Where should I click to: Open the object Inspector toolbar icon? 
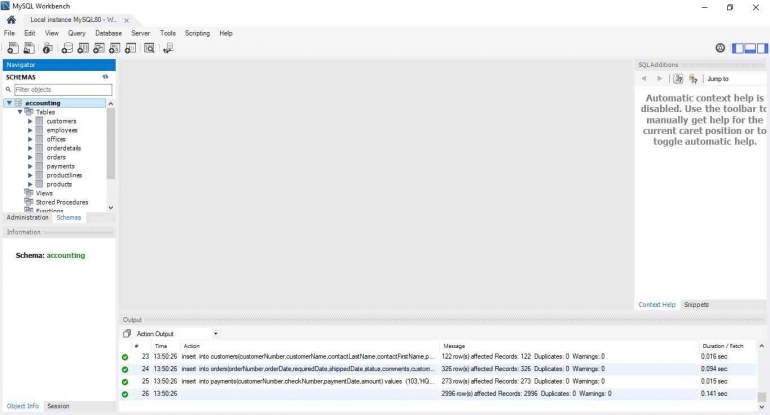(48, 48)
